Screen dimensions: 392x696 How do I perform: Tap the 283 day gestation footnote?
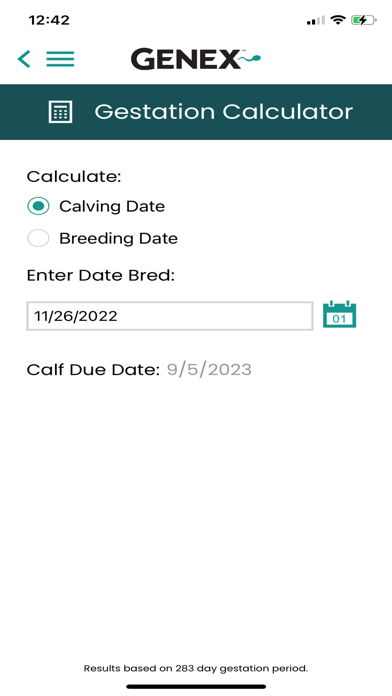pos(196,668)
